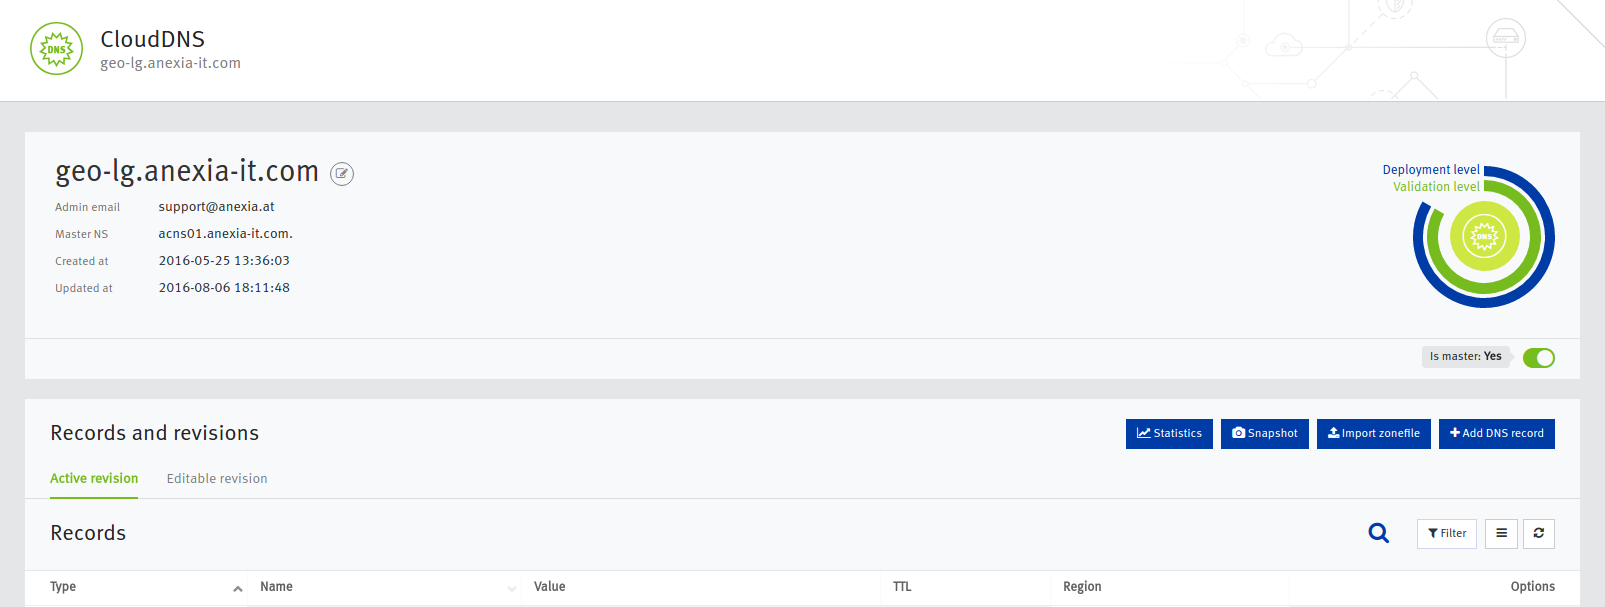Click the CloudDNS green logo icon
This screenshot has height=607, width=1605.
click(x=56, y=49)
